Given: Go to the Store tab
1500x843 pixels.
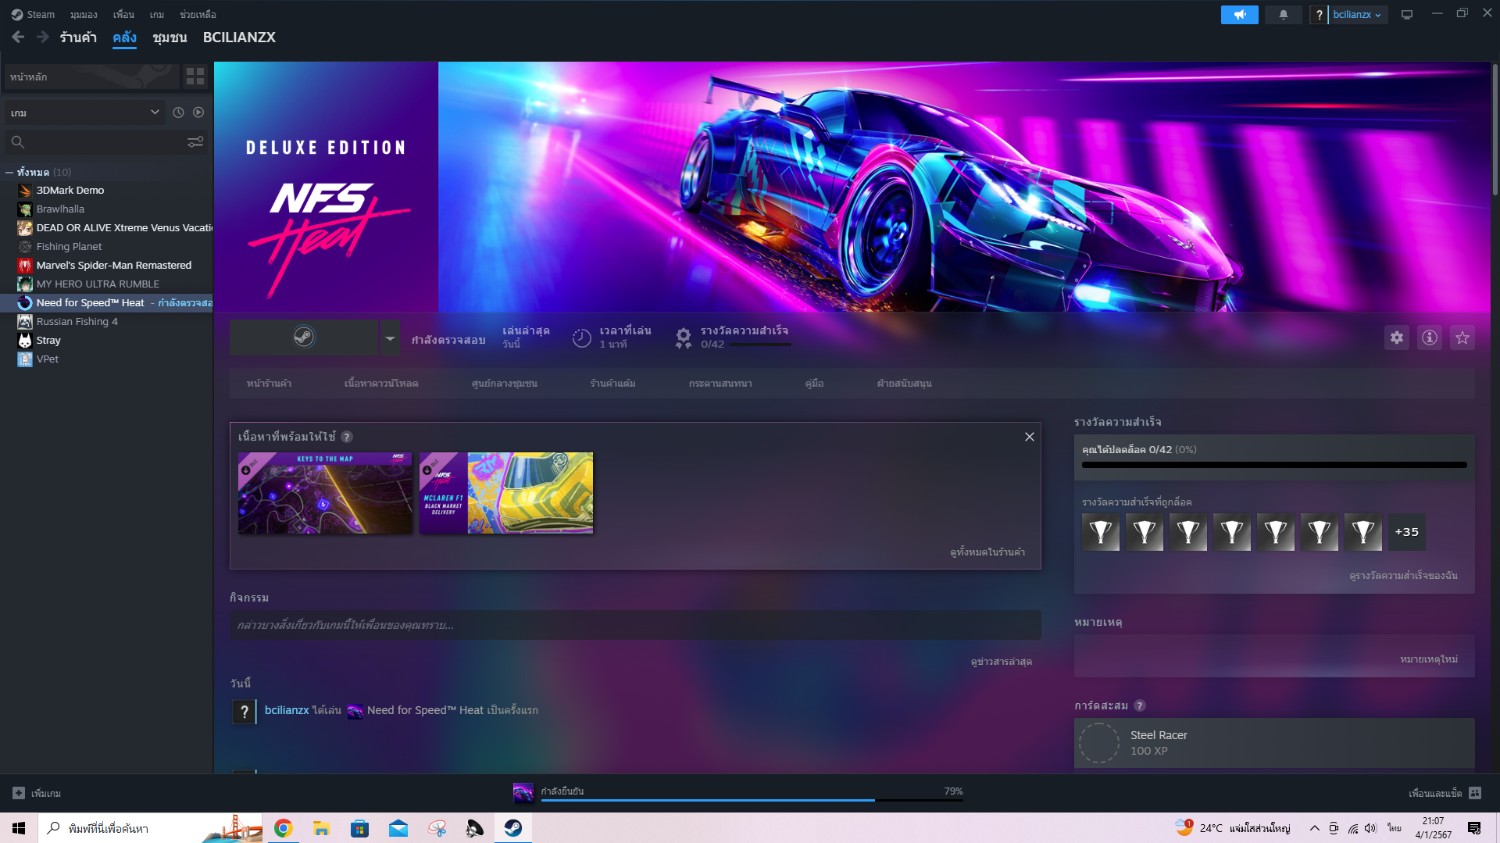Looking at the screenshot, I should click(78, 37).
